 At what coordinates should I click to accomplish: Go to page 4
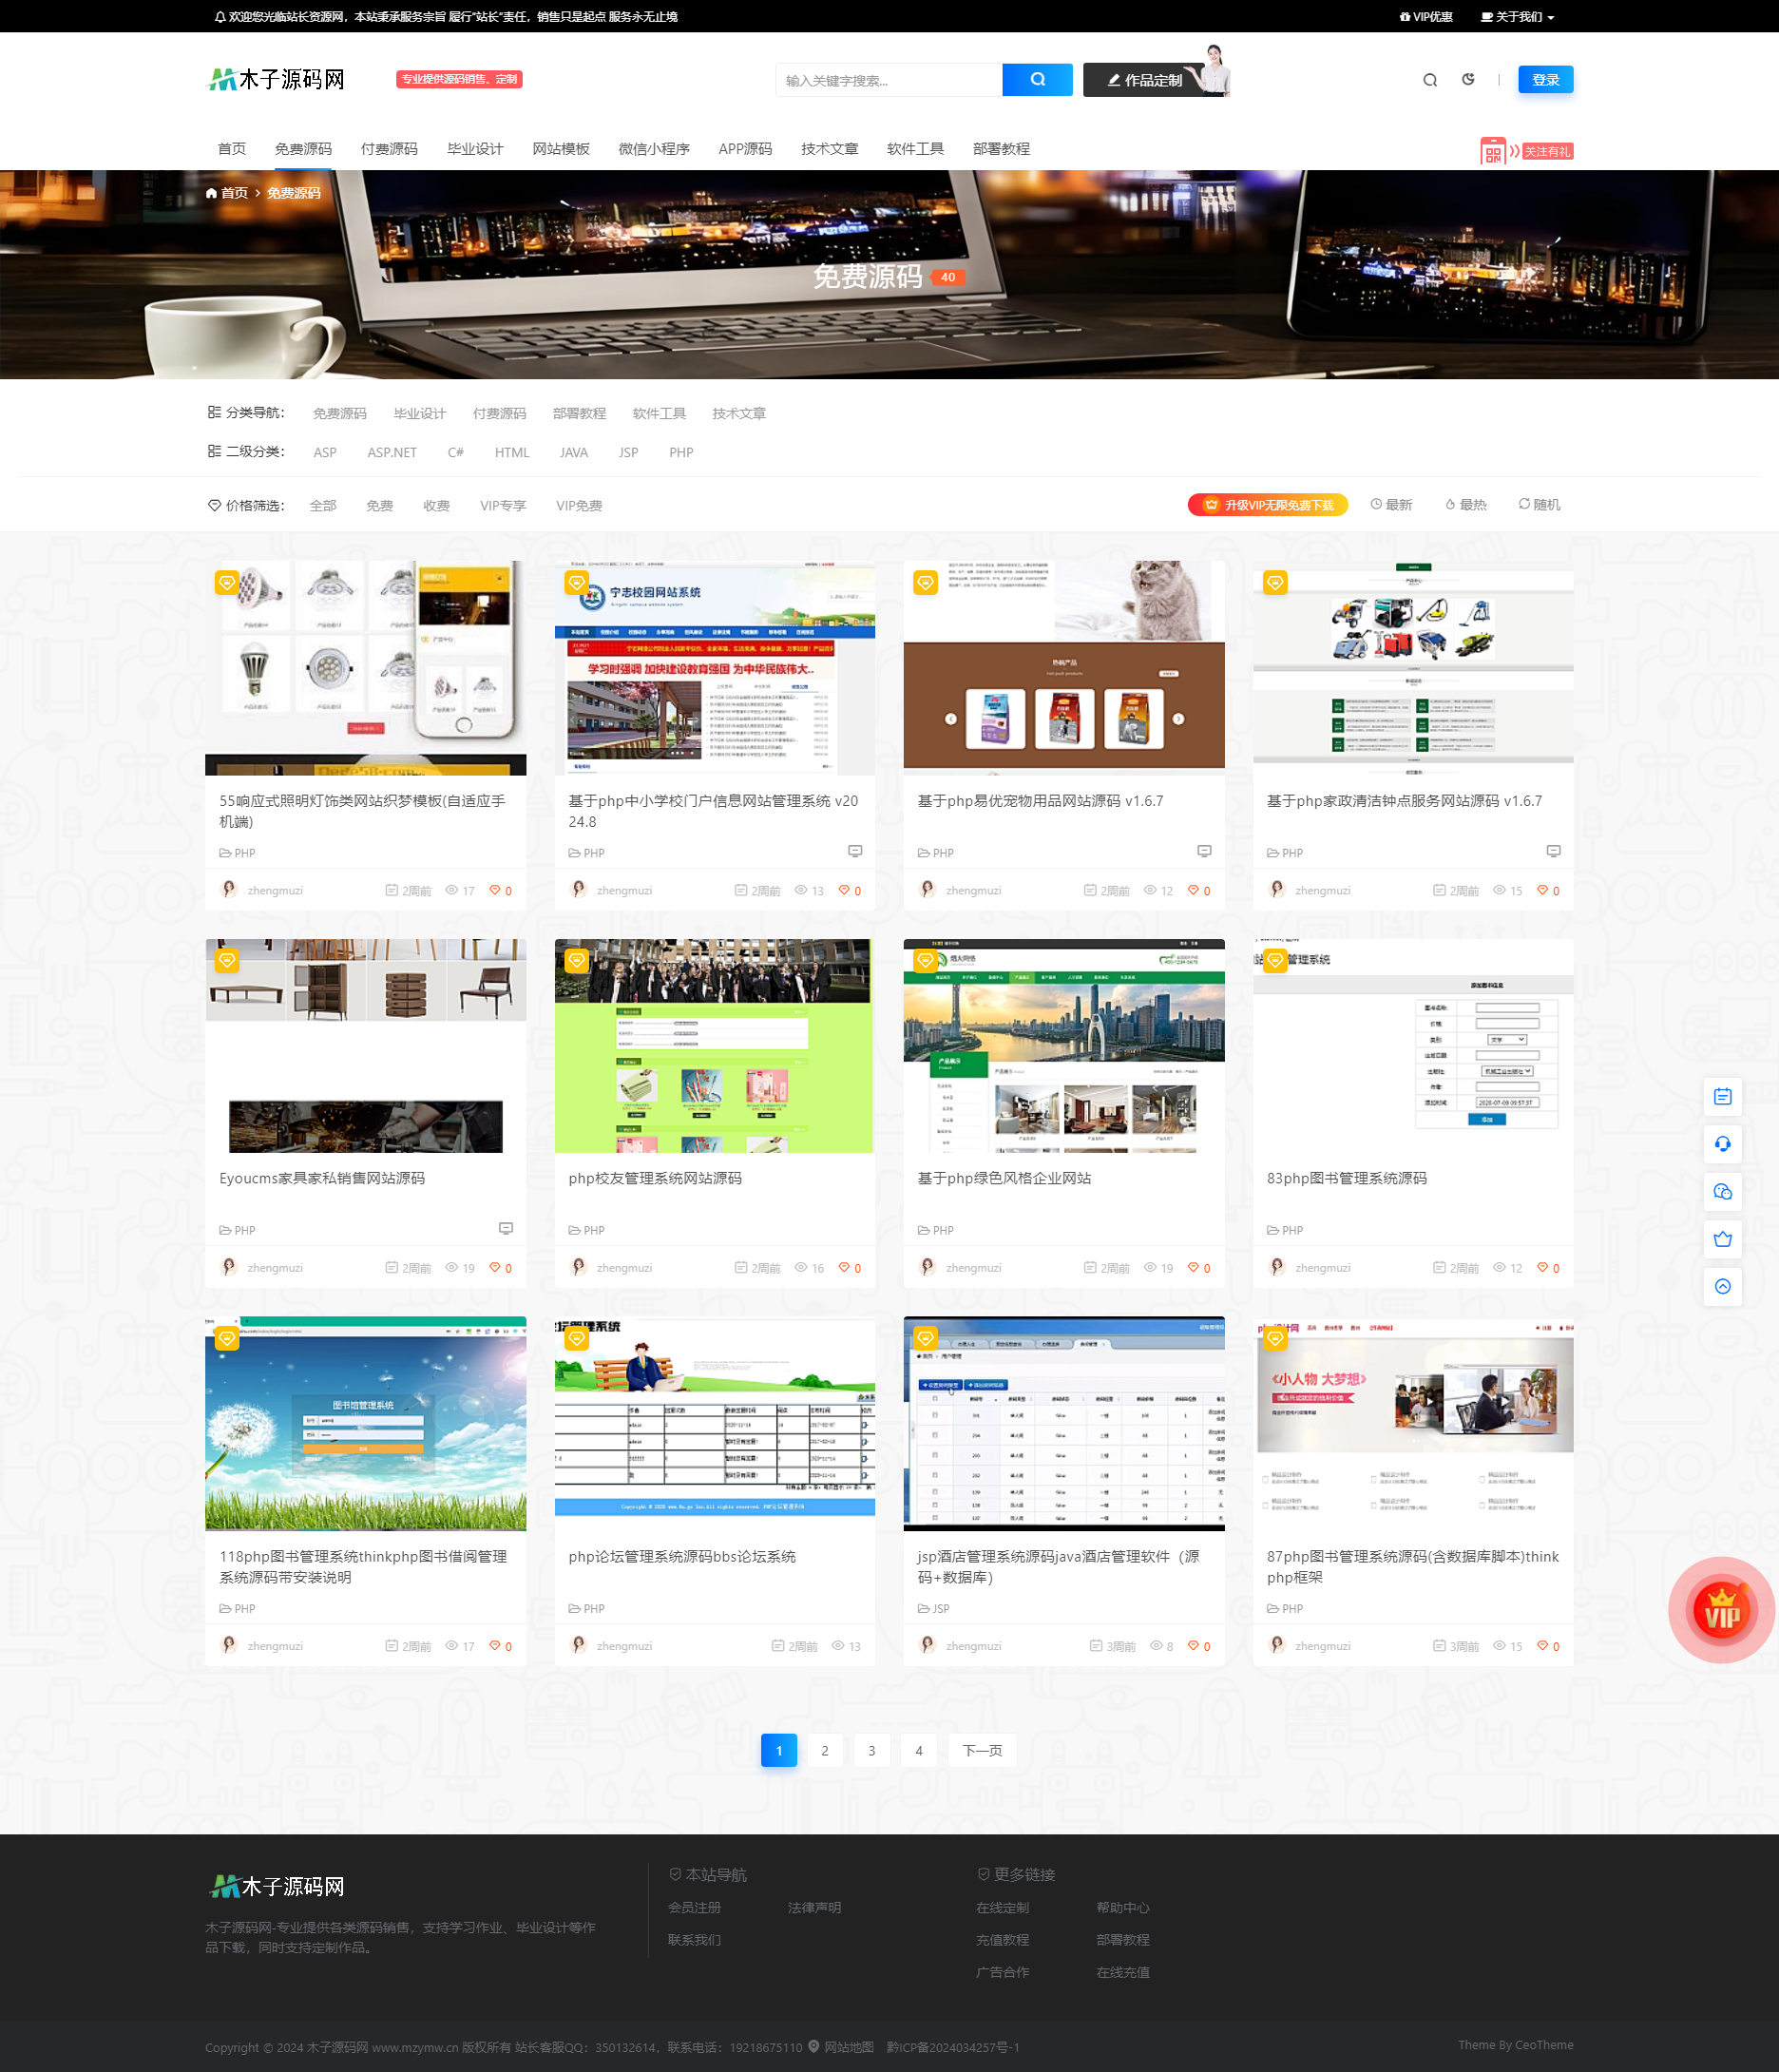click(918, 1750)
